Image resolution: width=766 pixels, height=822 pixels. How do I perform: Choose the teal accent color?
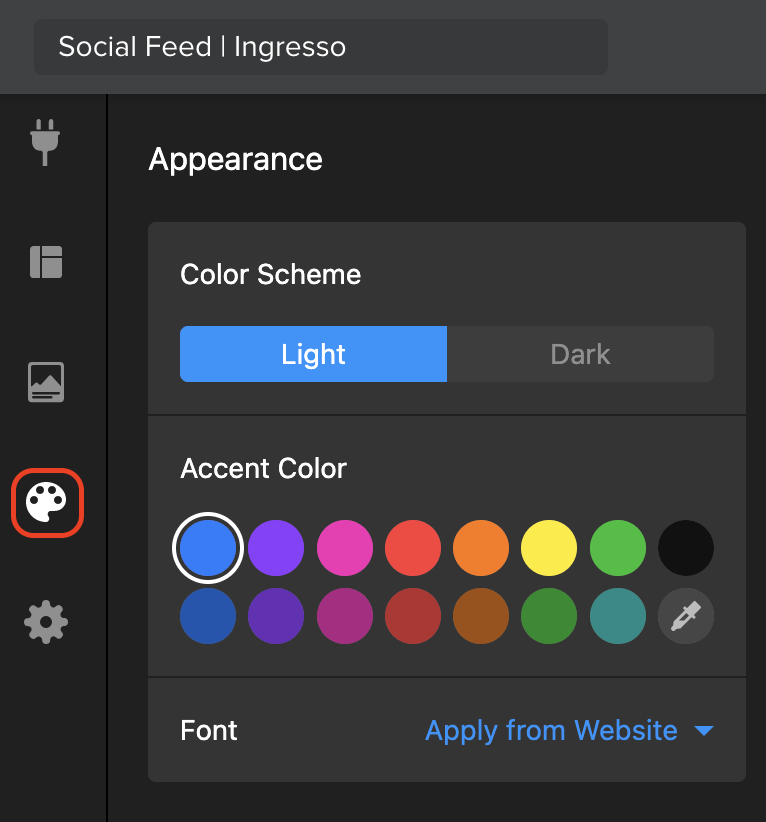coord(618,616)
